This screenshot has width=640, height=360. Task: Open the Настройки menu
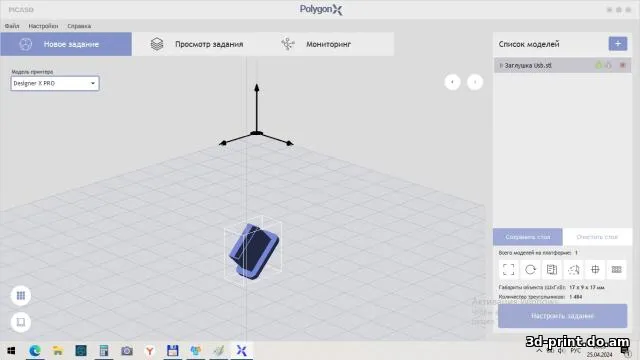43,26
